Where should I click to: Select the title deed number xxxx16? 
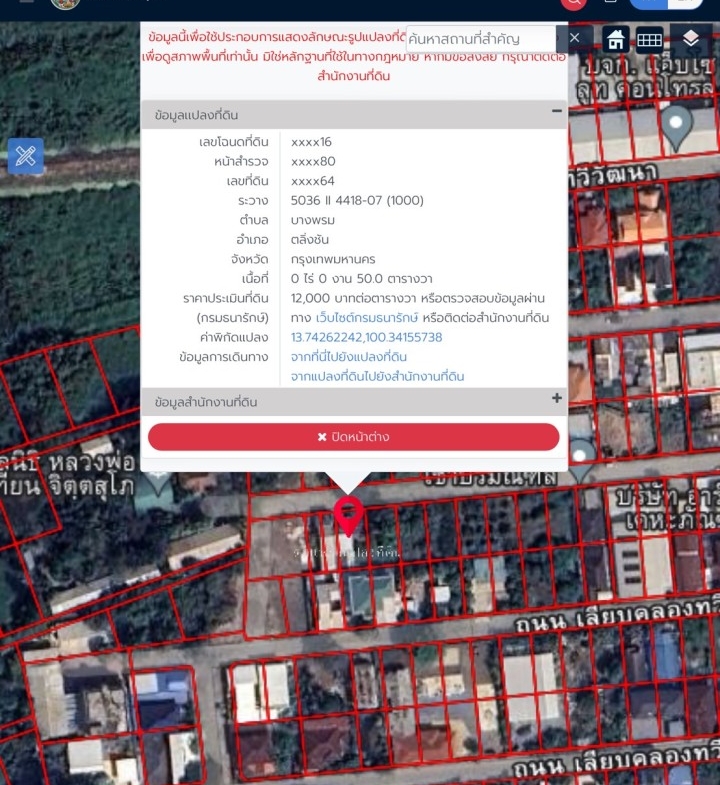point(311,142)
